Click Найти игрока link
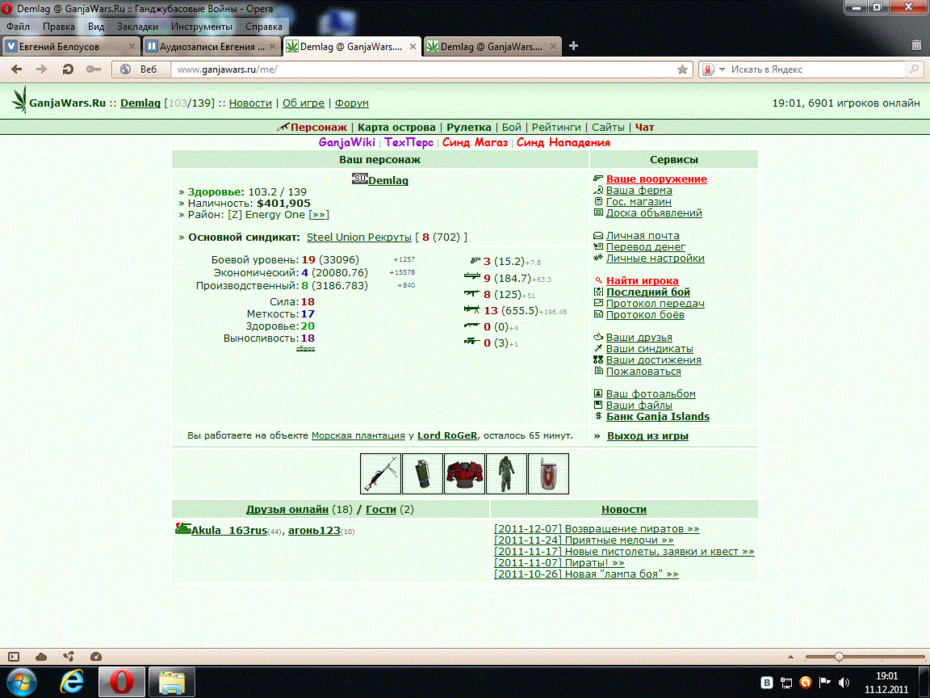 pos(642,281)
